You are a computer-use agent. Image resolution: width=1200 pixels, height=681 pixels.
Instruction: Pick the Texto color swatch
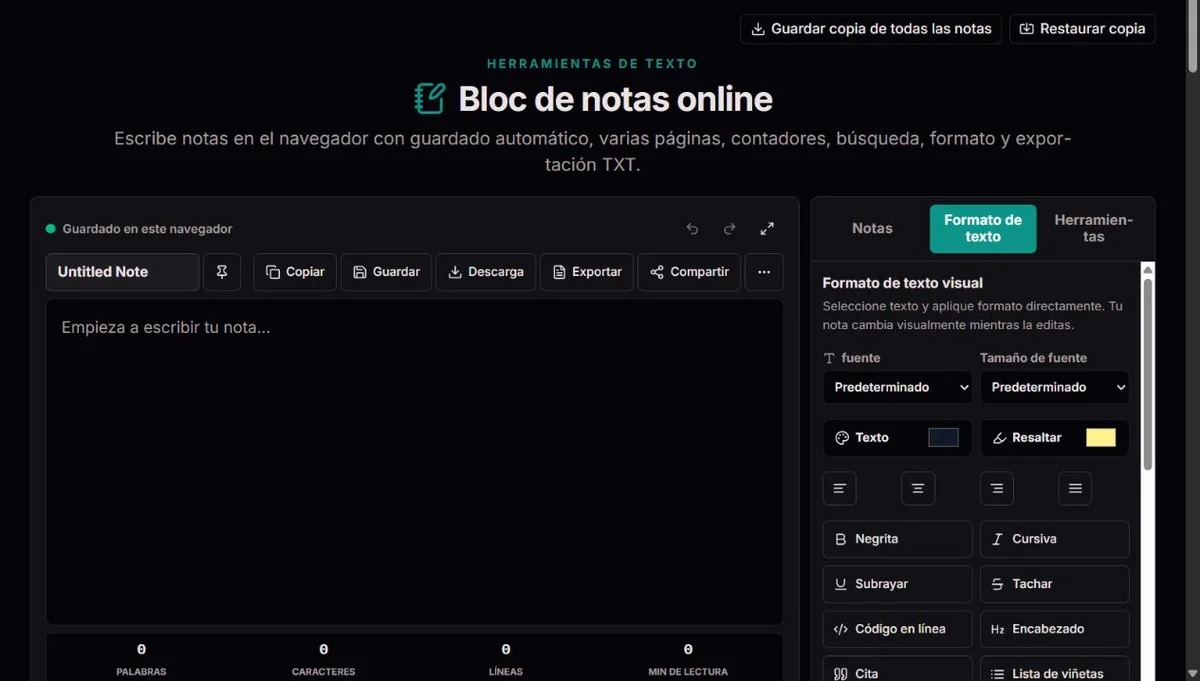click(x=943, y=437)
